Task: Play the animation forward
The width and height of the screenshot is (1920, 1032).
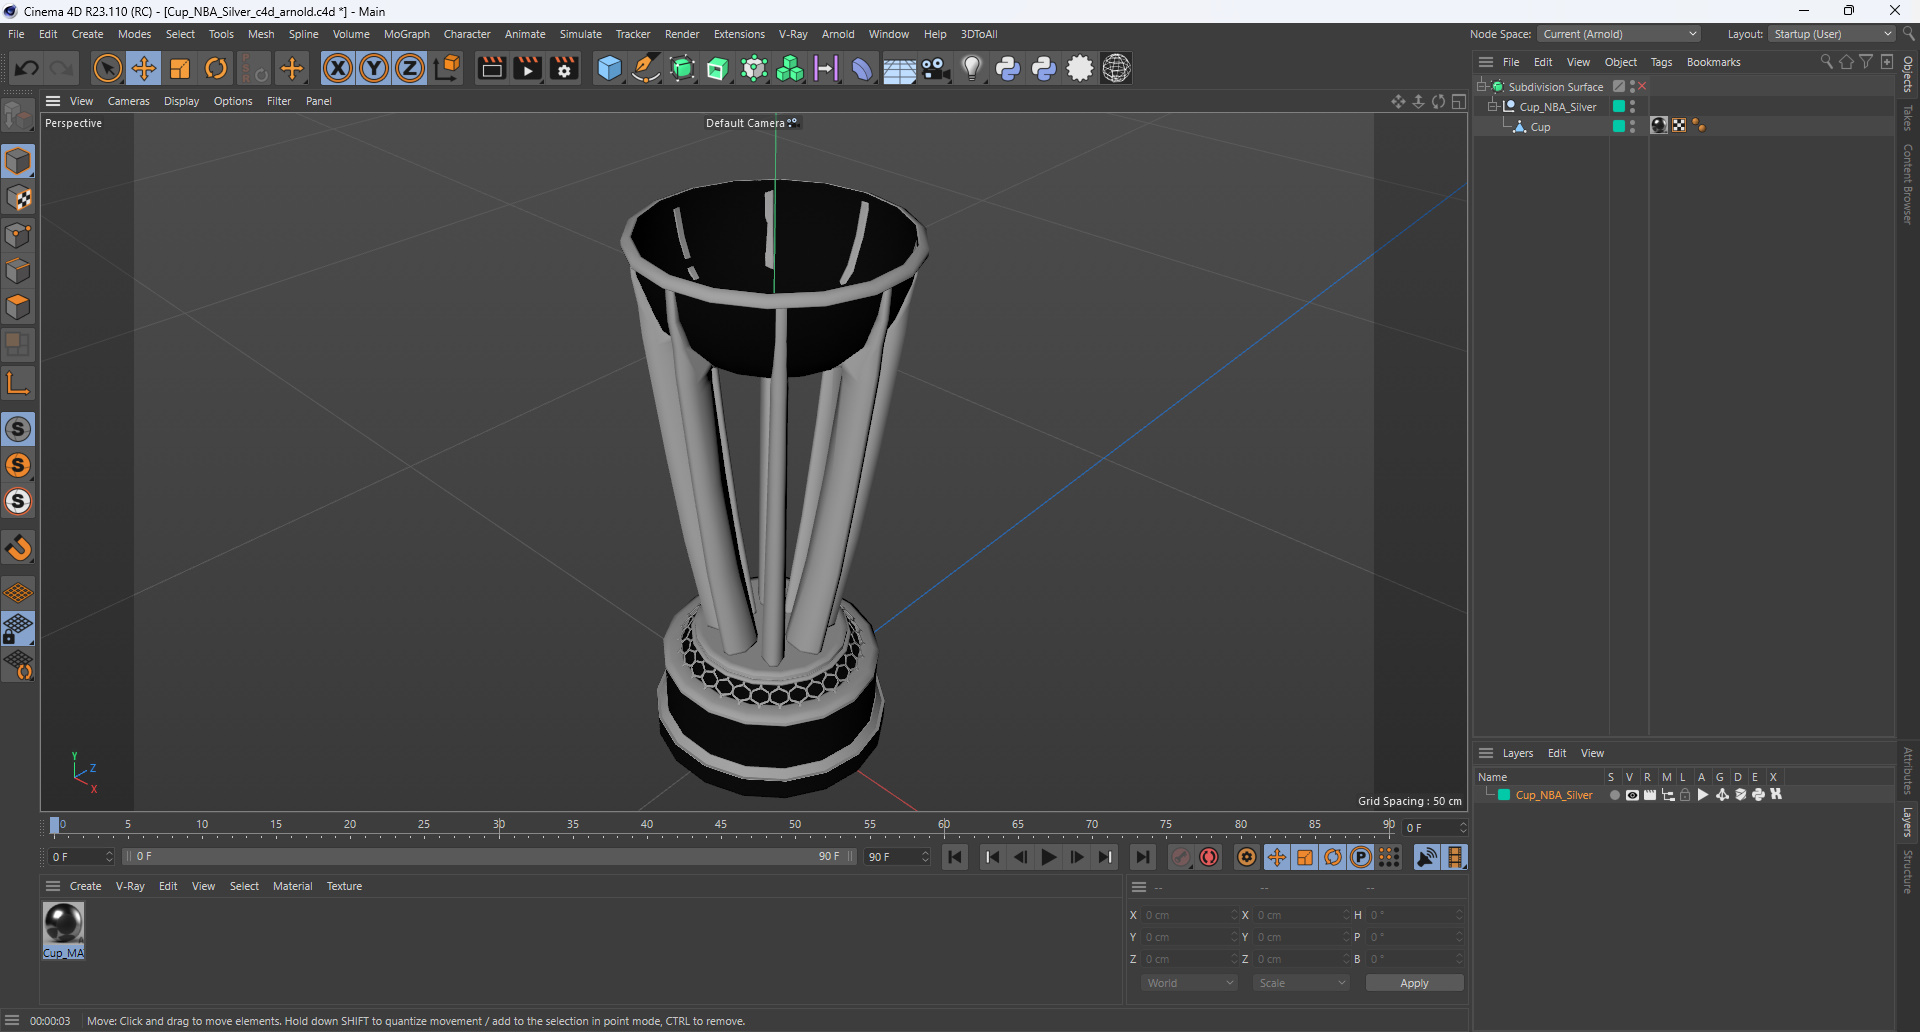Action: [1048, 857]
